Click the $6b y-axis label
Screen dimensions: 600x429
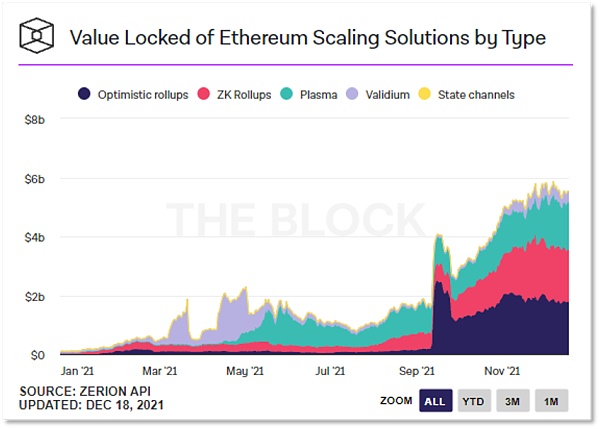pos(34,179)
